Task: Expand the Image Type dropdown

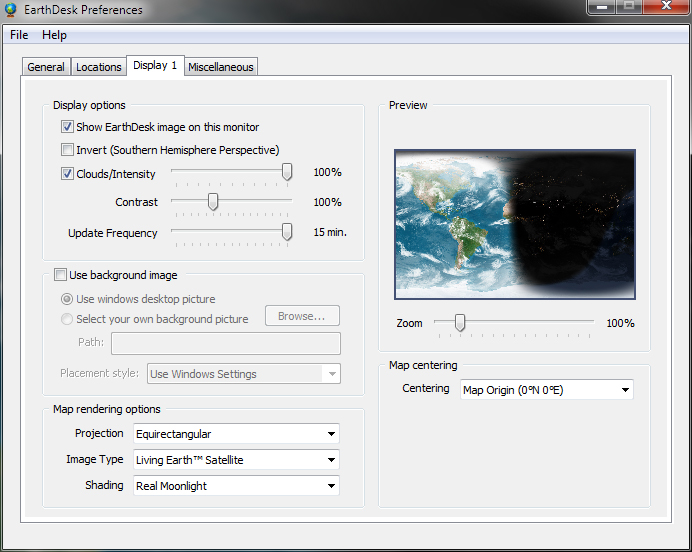Action: (234, 460)
